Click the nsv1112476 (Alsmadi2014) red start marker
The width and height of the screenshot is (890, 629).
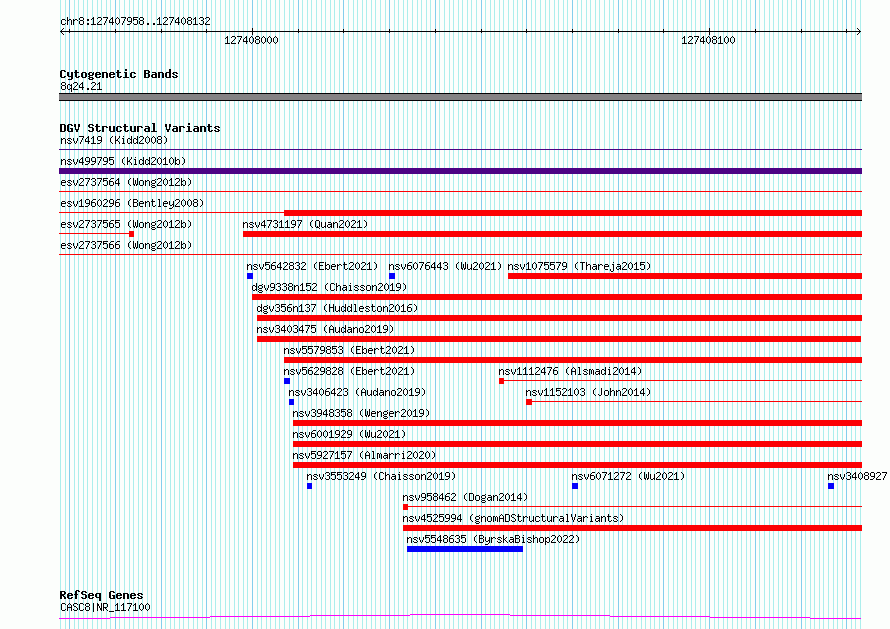501,381
